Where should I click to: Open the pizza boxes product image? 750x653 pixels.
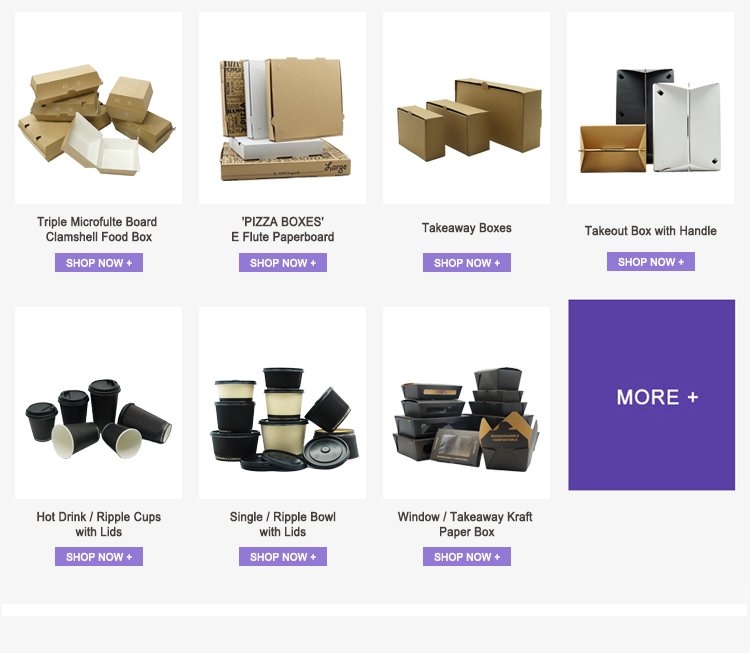(283, 108)
